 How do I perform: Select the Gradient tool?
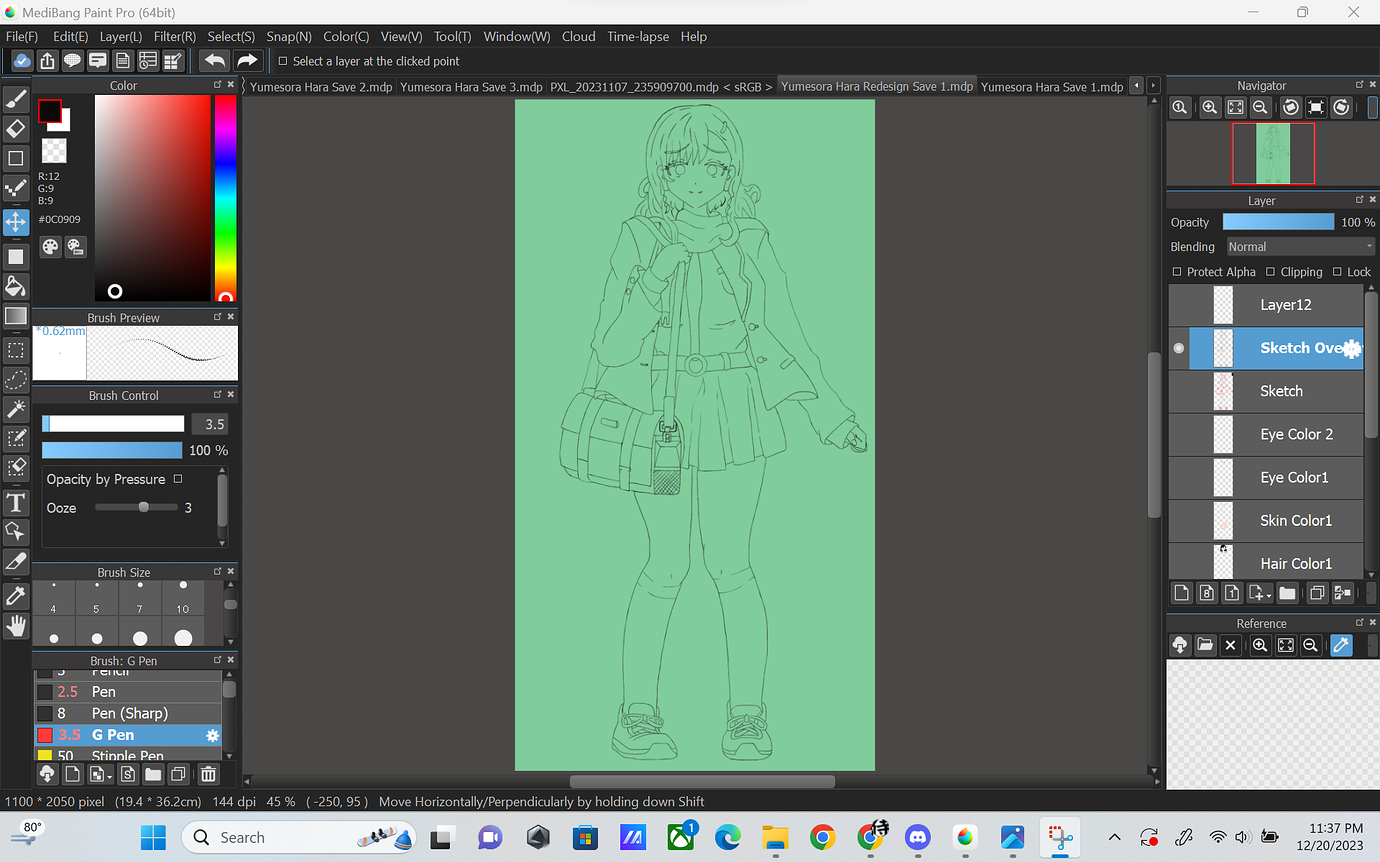pos(16,316)
